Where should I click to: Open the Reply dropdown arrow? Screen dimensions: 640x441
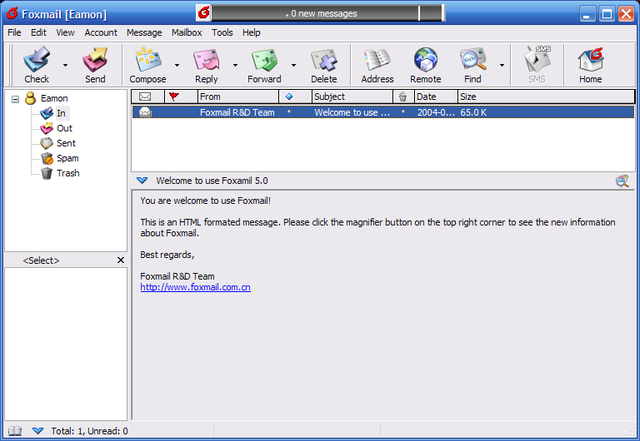[235, 65]
